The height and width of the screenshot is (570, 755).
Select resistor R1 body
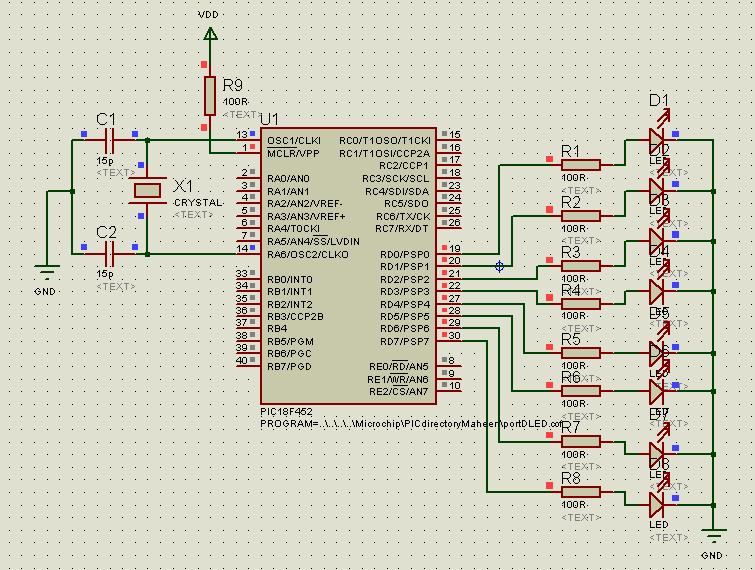pyautogui.click(x=581, y=165)
